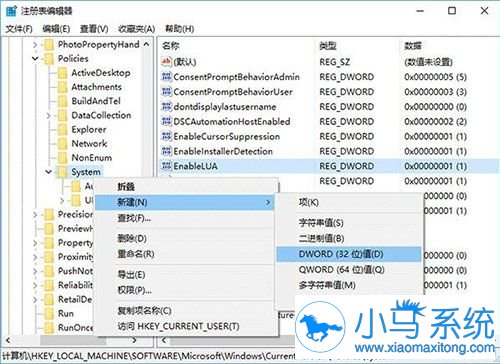
Task: Click the BuildAndTel folder icon
Action: tap(62, 101)
